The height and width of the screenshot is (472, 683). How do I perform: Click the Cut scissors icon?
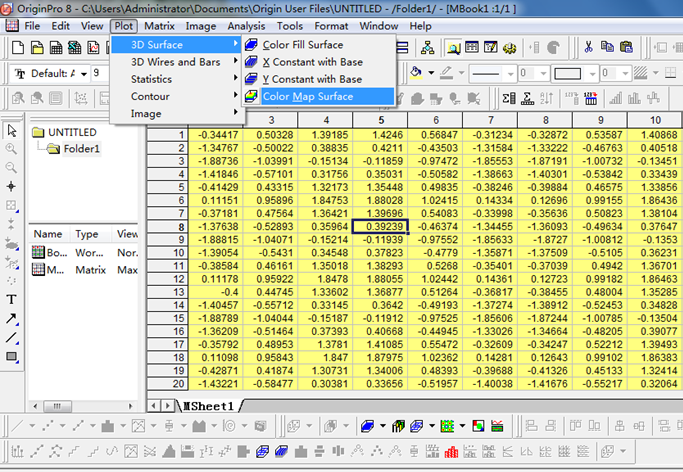(588, 47)
